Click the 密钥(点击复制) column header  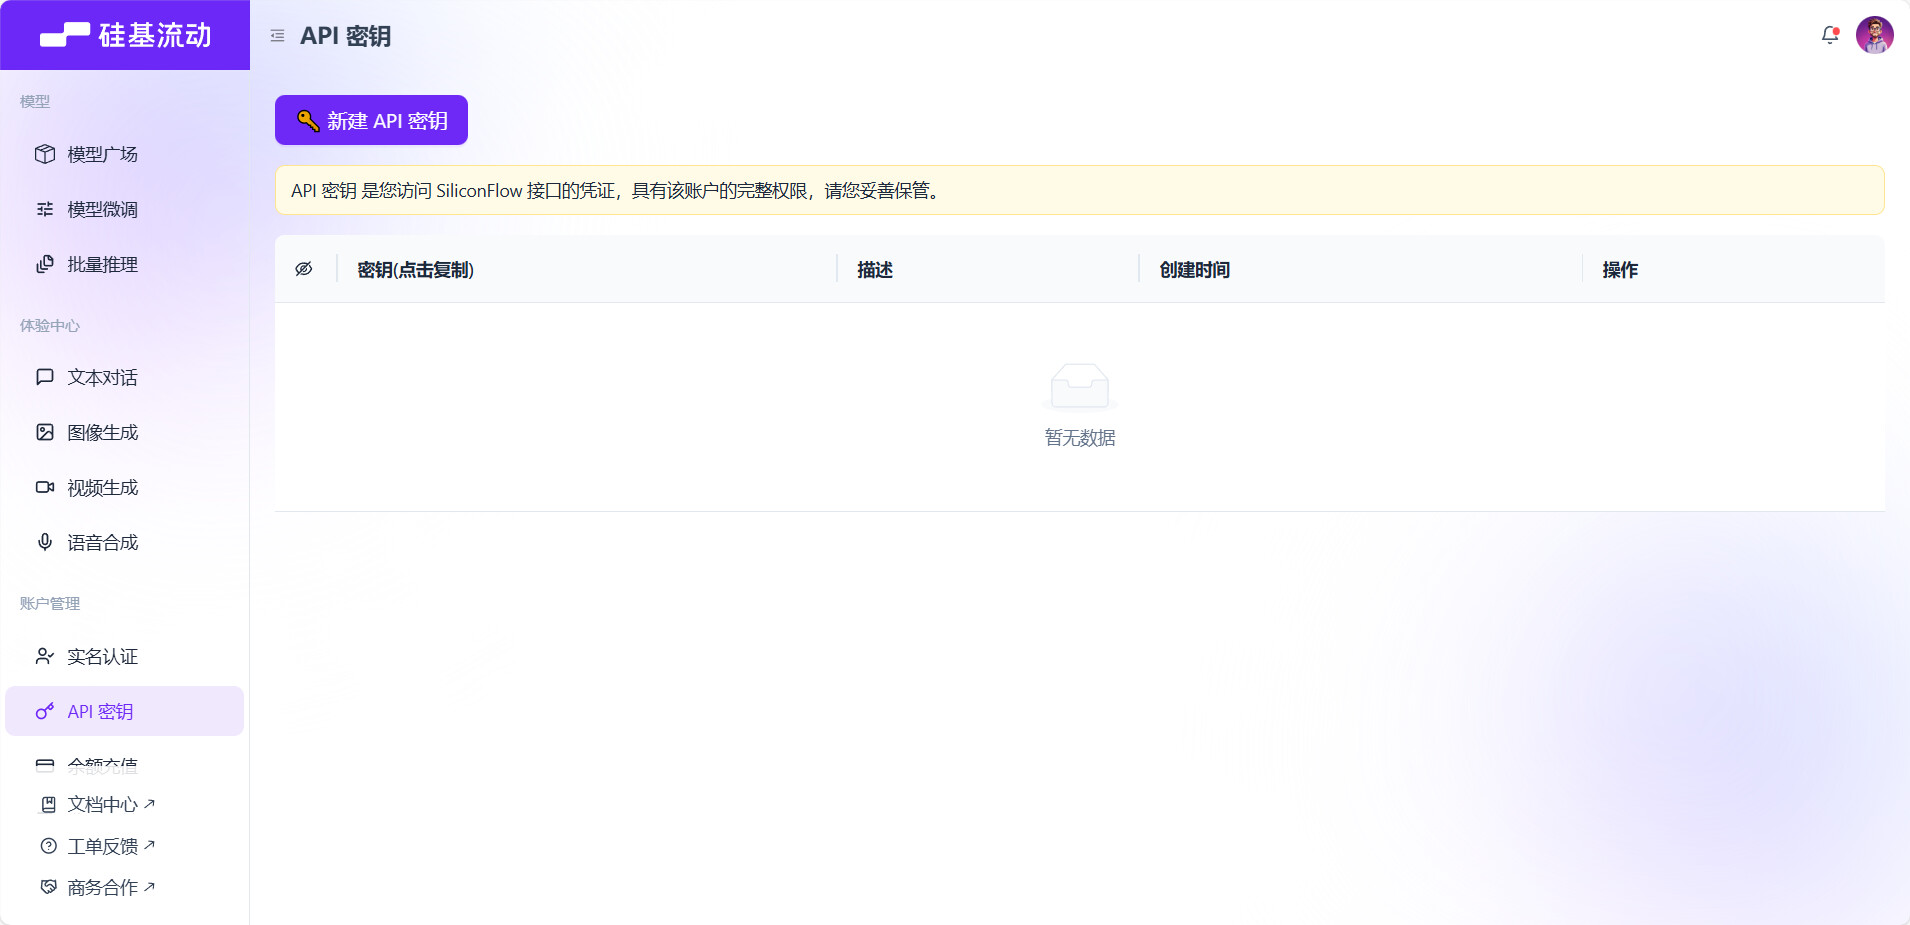(x=415, y=269)
